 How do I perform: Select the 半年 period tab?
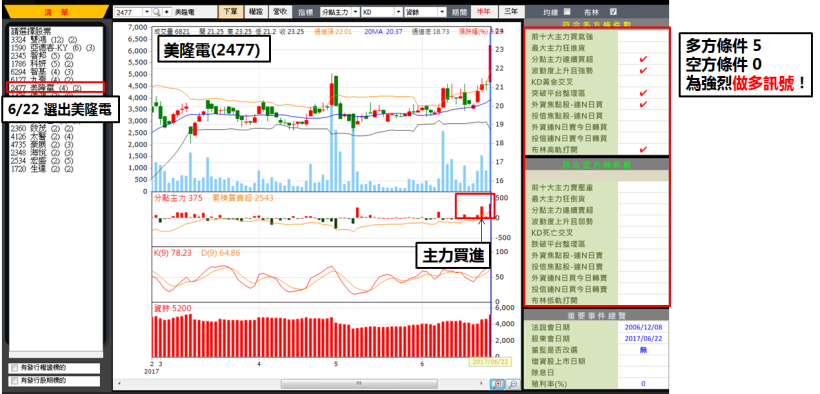pyautogui.click(x=483, y=12)
